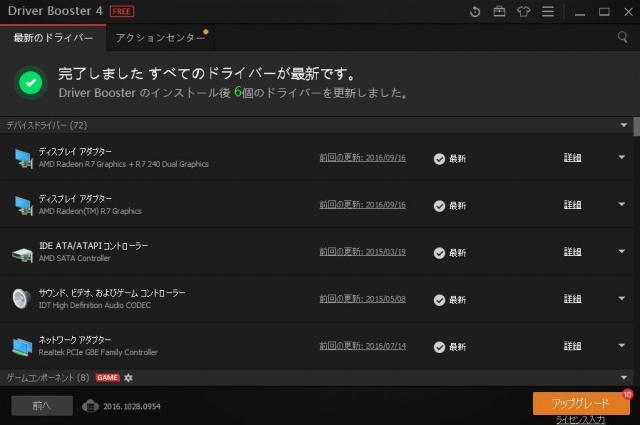Expand the ゲームコンポーネント (8) section

pyautogui.click(x=624, y=378)
